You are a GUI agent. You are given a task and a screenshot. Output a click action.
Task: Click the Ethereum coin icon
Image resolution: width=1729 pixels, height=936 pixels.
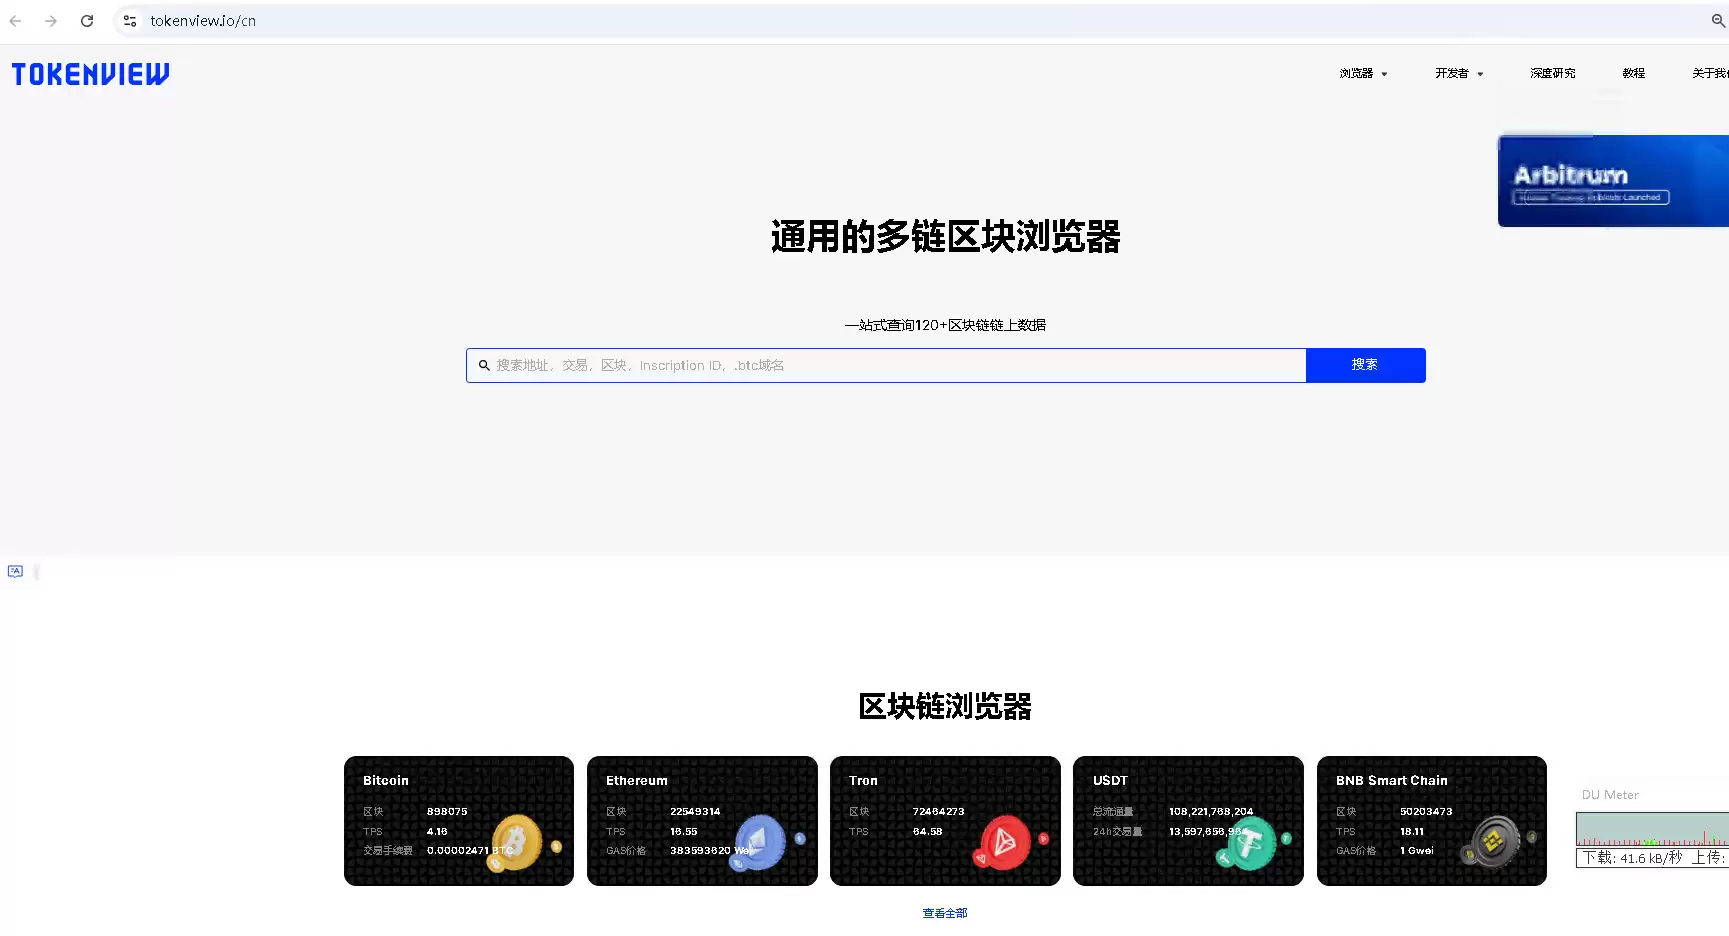760,841
